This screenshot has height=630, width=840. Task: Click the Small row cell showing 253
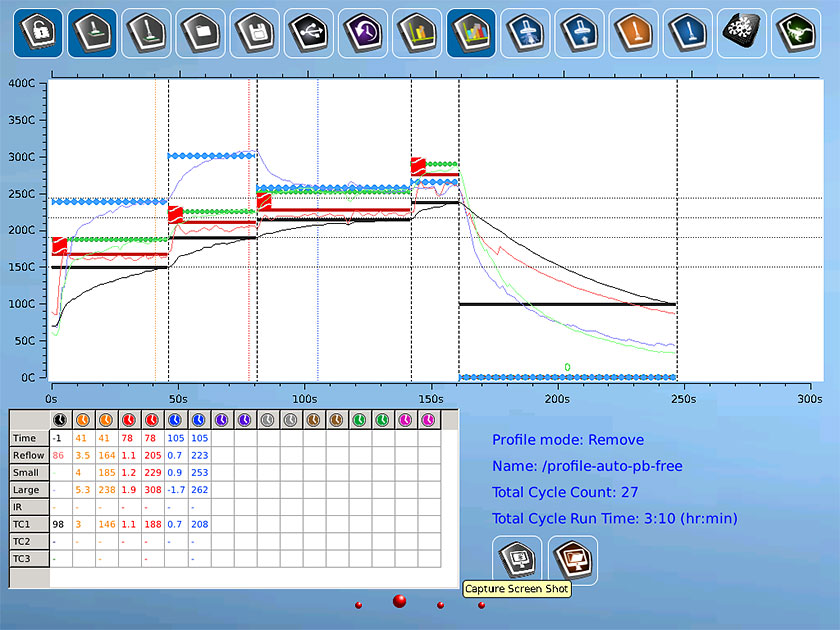[x=199, y=472]
